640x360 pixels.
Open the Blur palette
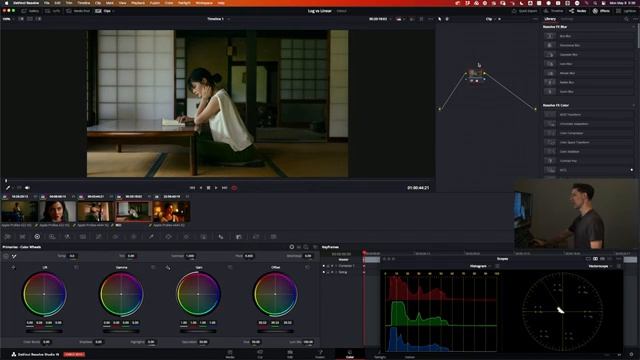pos(221,237)
